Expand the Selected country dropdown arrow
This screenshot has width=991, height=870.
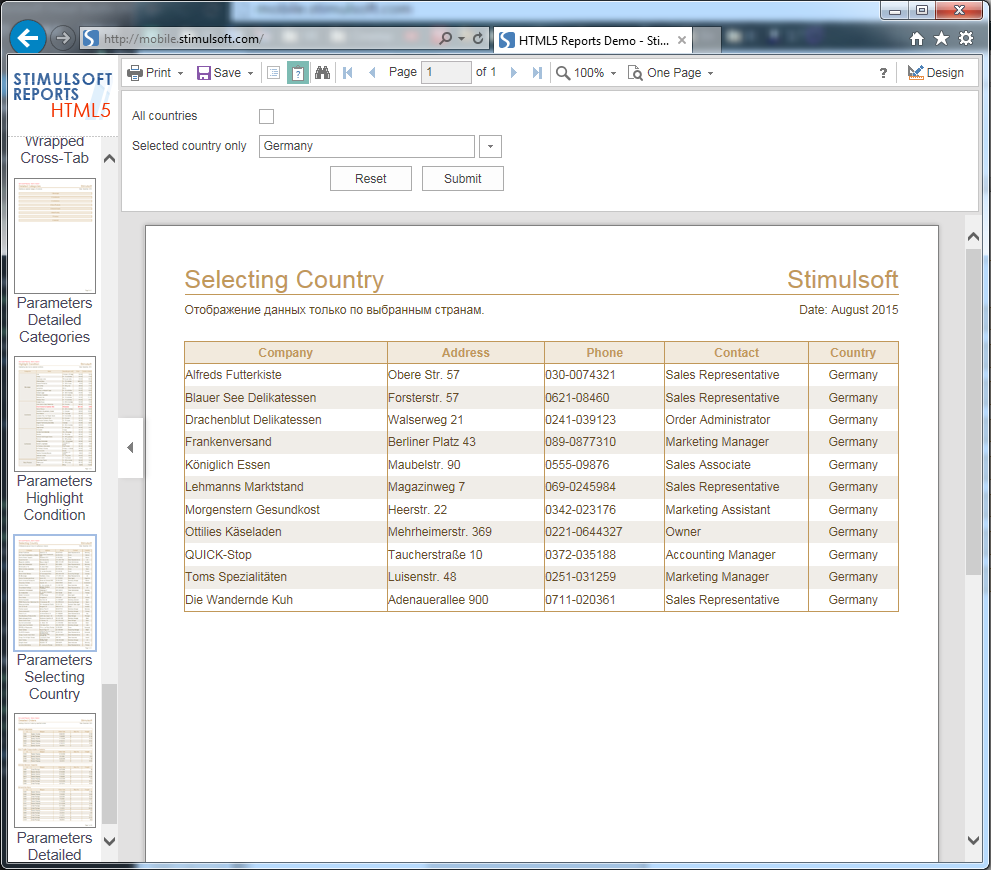click(x=490, y=147)
